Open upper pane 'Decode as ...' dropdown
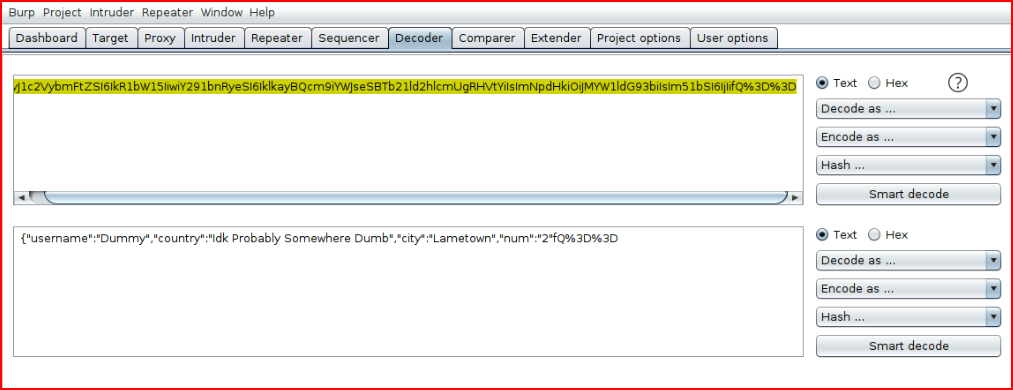1013x390 pixels. click(x=908, y=109)
